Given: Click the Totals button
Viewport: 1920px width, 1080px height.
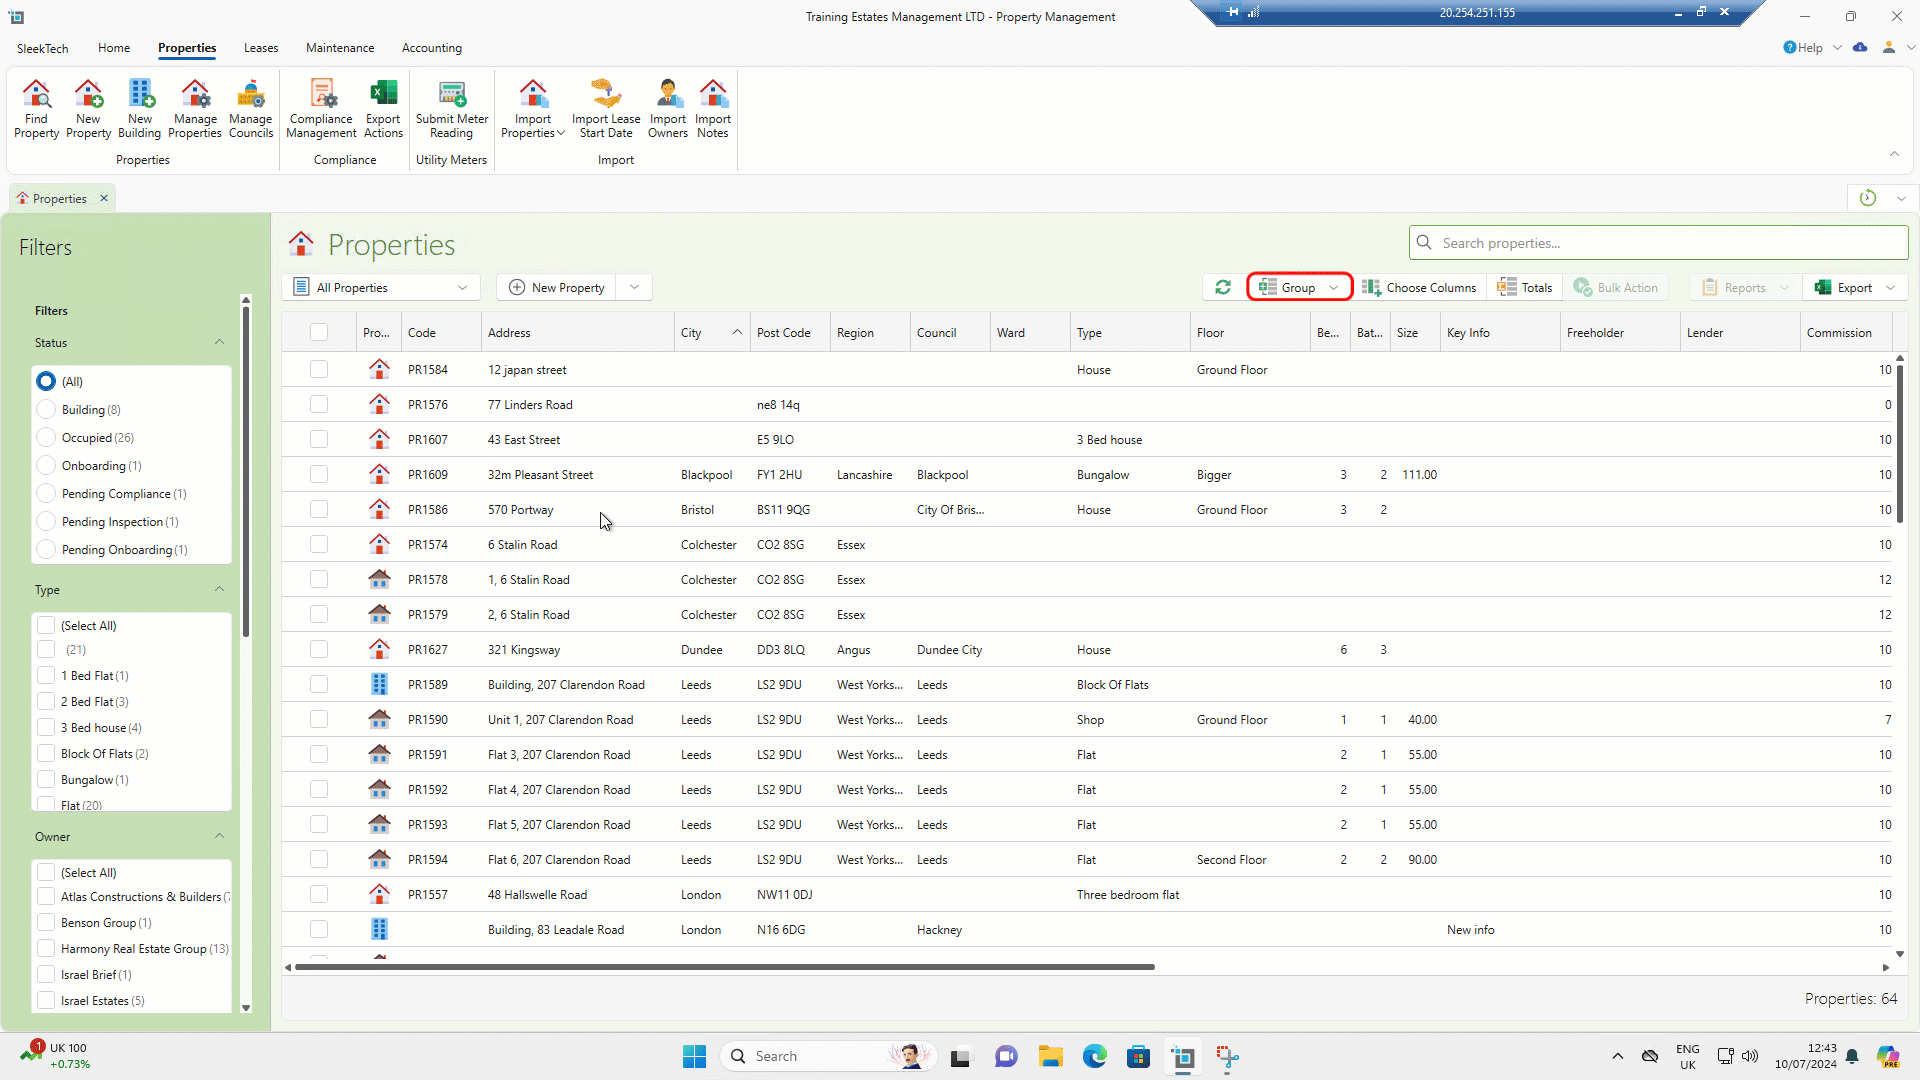Looking at the screenshot, I should (x=1525, y=288).
